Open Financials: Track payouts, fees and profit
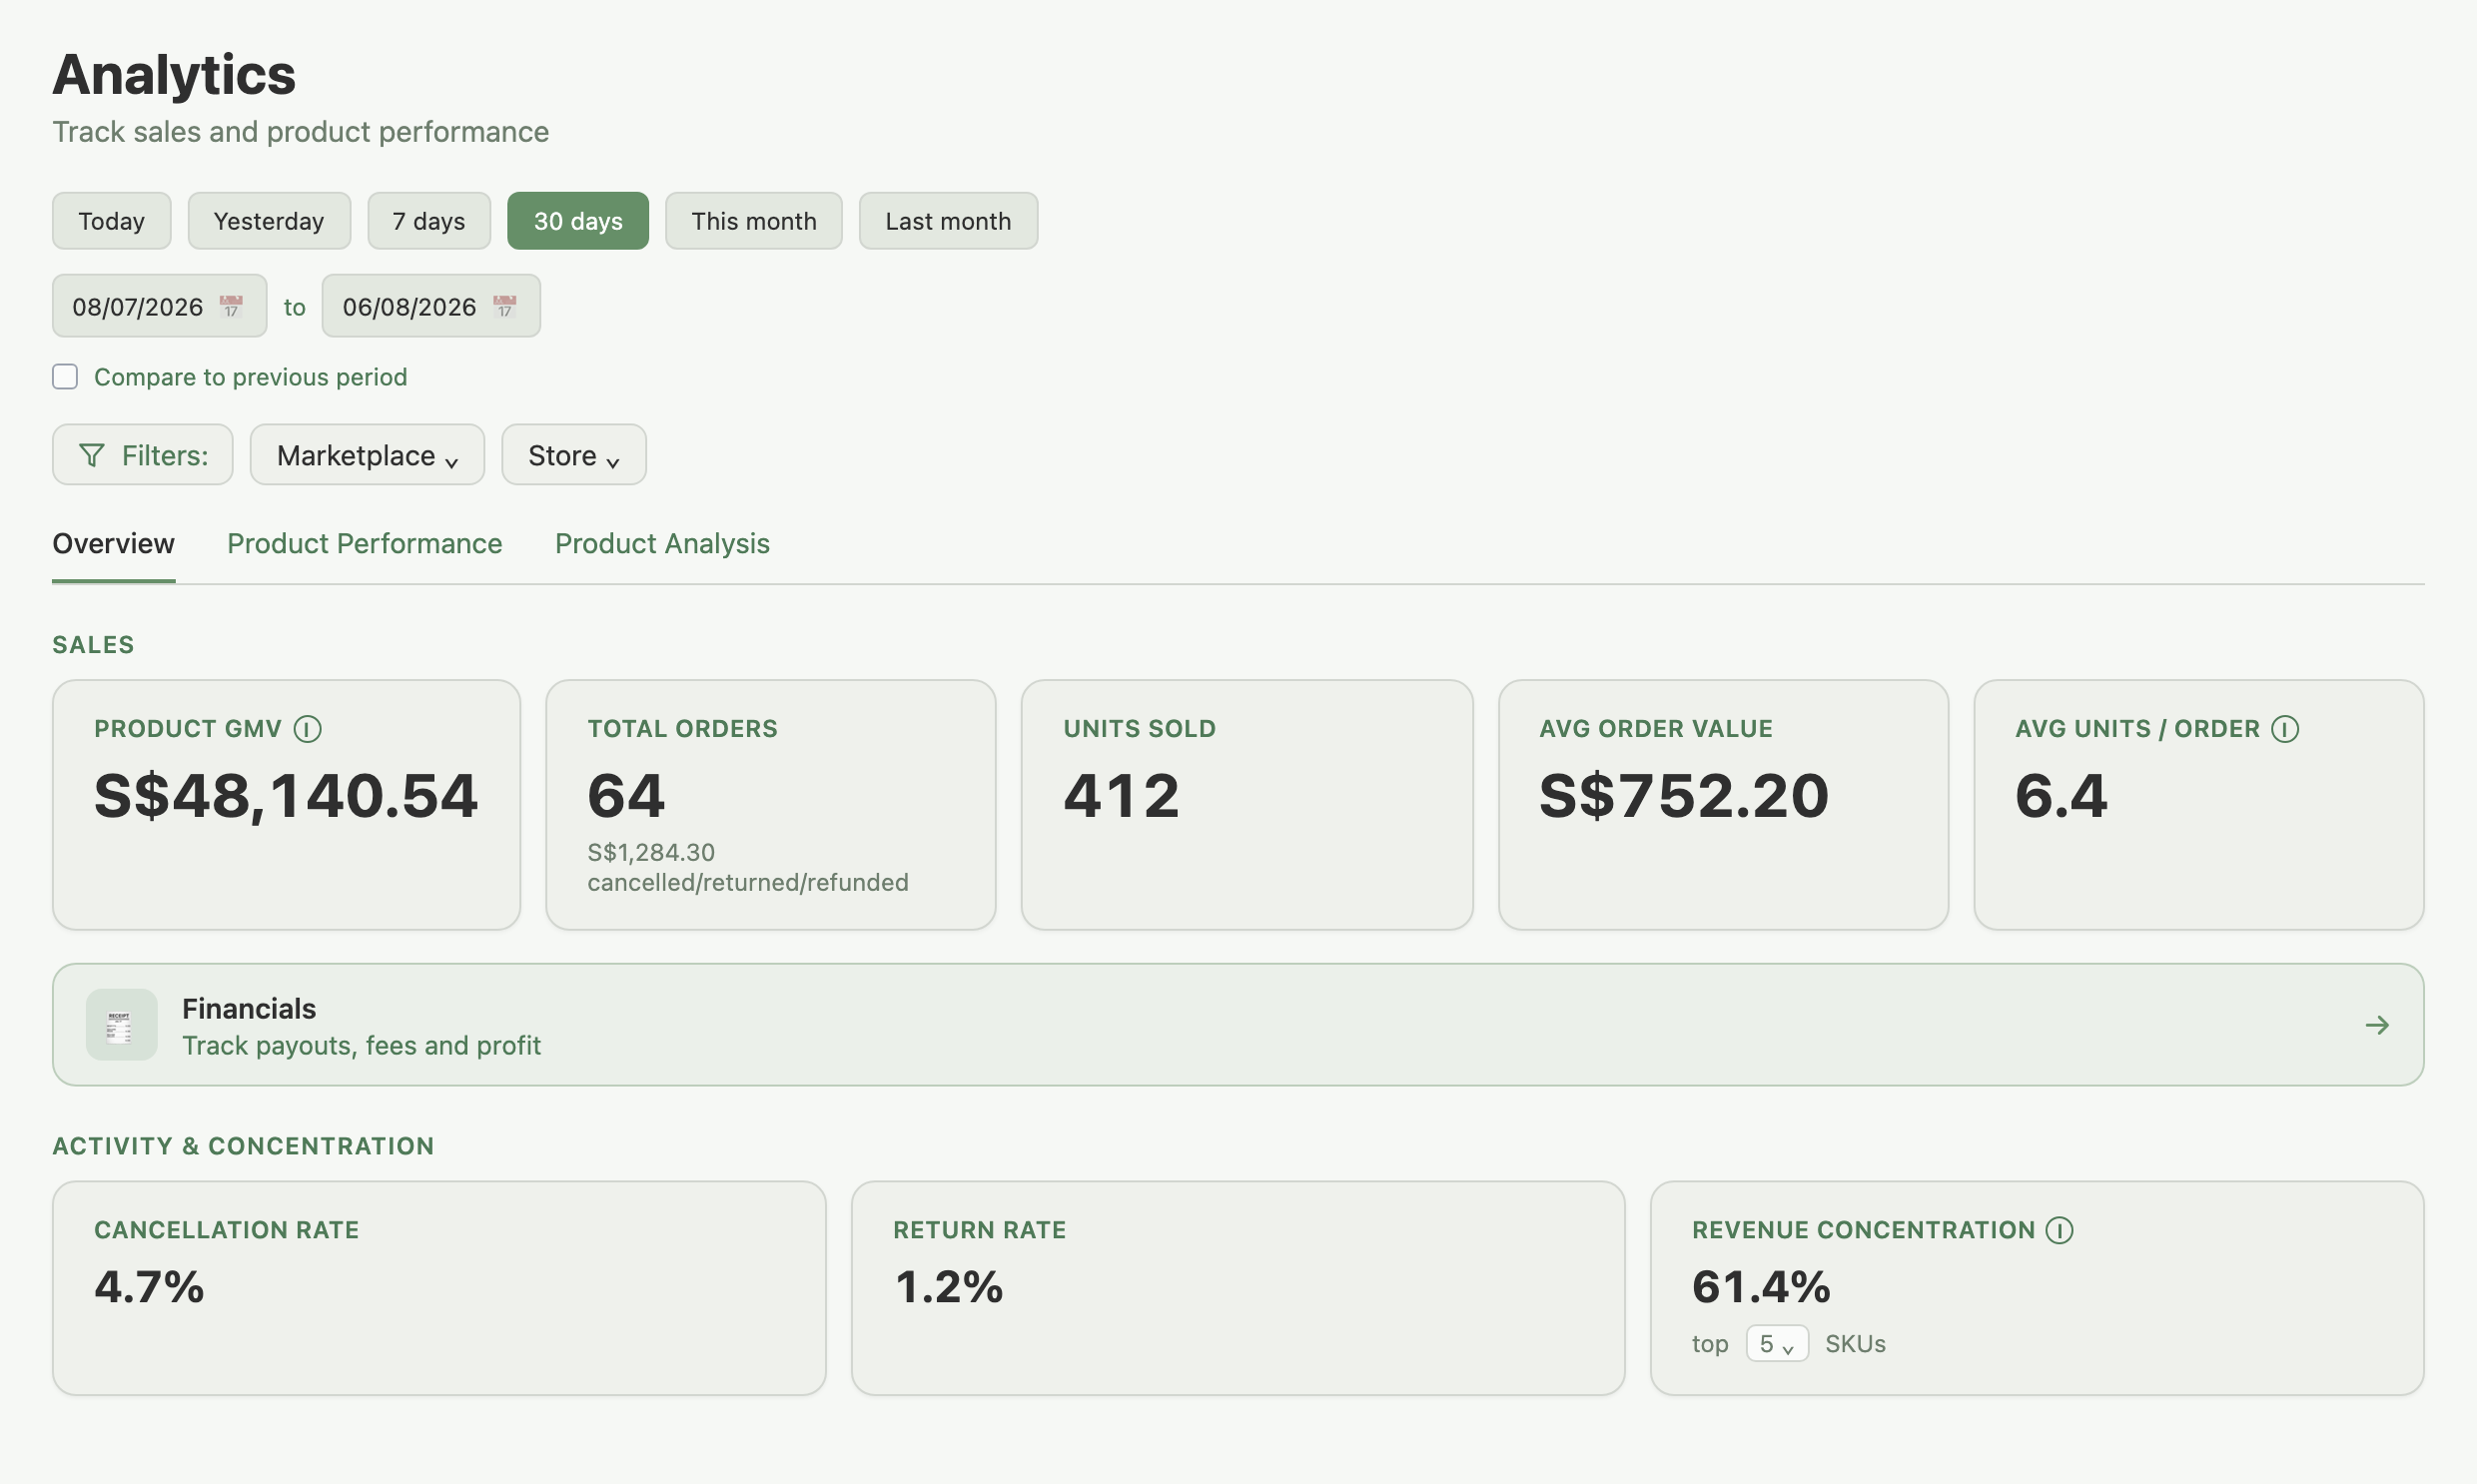This screenshot has width=2477, height=1484. coord(1238,1025)
